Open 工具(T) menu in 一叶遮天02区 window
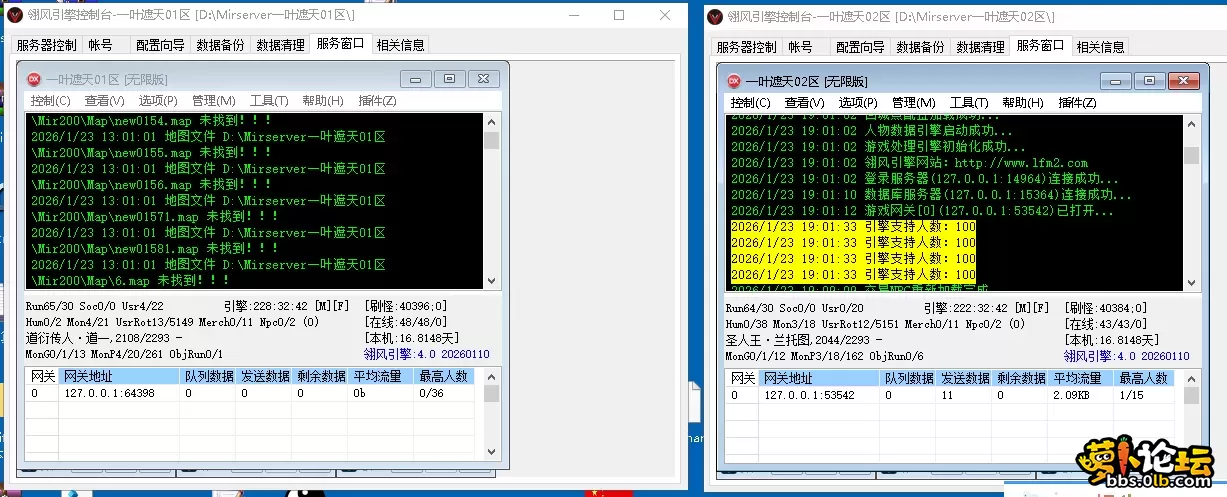Image resolution: width=1227 pixels, height=497 pixels. [x=968, y=103]
